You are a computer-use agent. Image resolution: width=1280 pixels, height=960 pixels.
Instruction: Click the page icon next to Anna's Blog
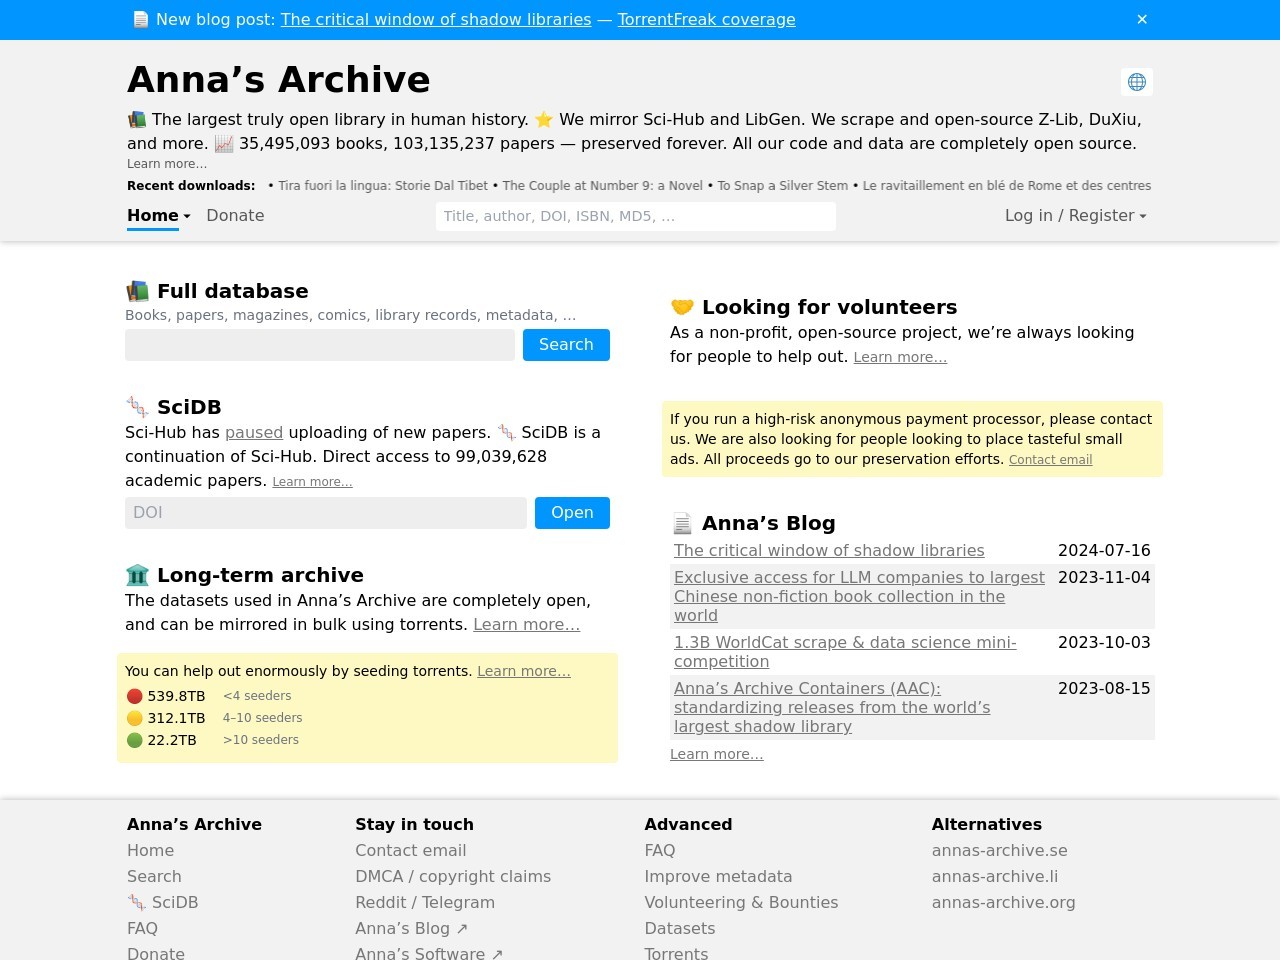tap(682, 522)
